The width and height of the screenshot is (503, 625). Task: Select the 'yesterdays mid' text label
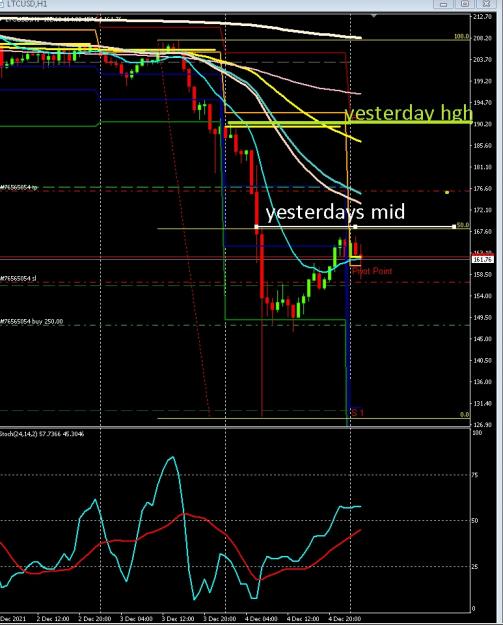click(335, 212)
